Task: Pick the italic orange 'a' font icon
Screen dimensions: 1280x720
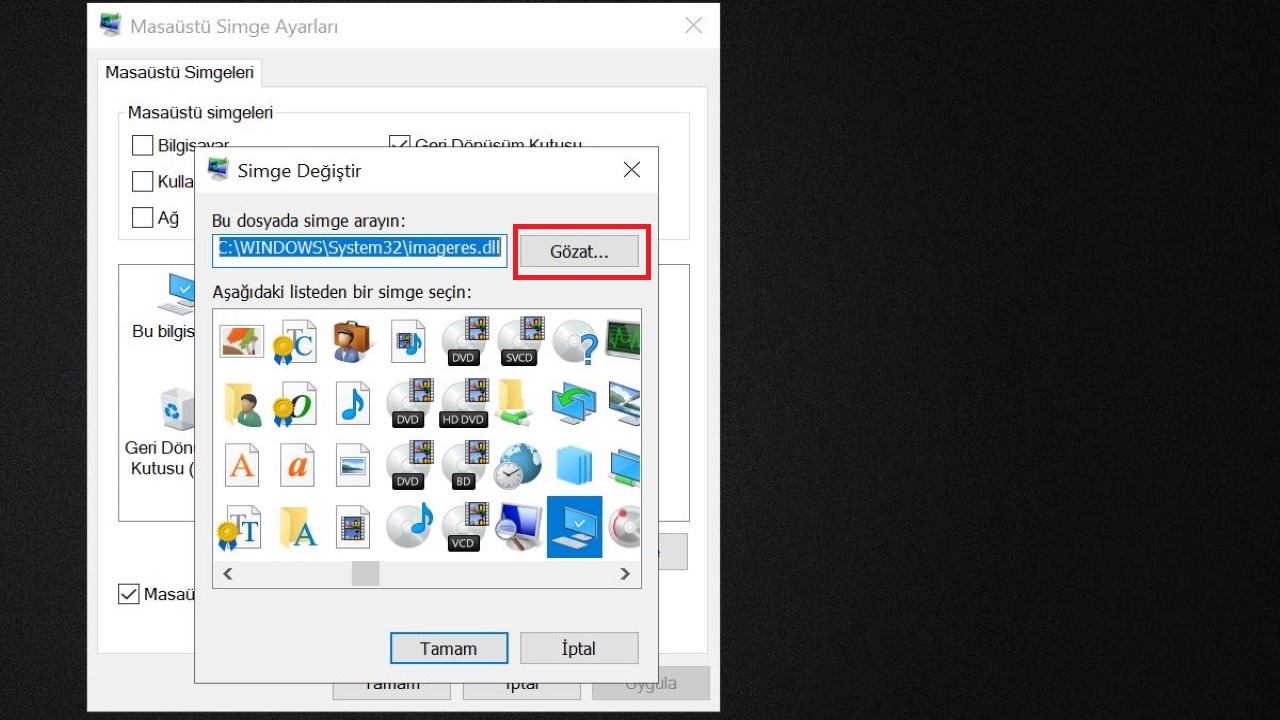Action: tap(297, 465)
